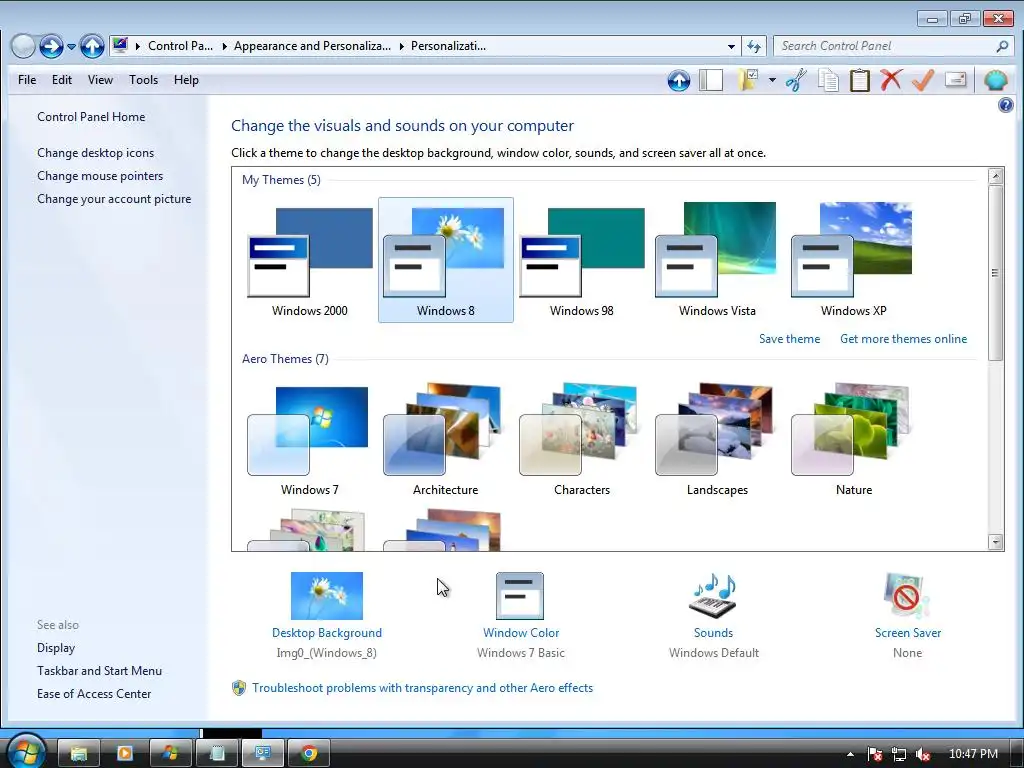This screenshot has width=1024, height=768.
Task: Click the Cut scissors icon
Action: click(x=796, y=80)
